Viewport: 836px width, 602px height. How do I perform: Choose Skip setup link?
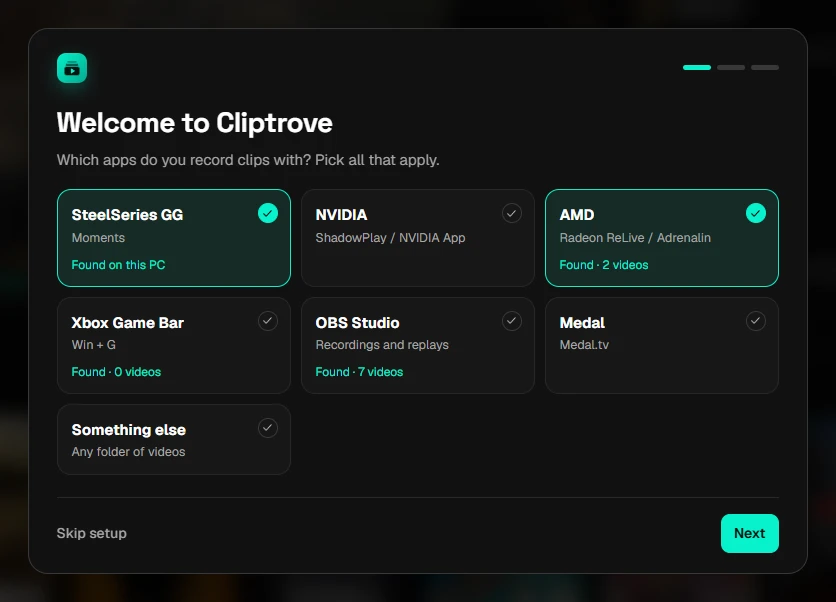(92, 533)
